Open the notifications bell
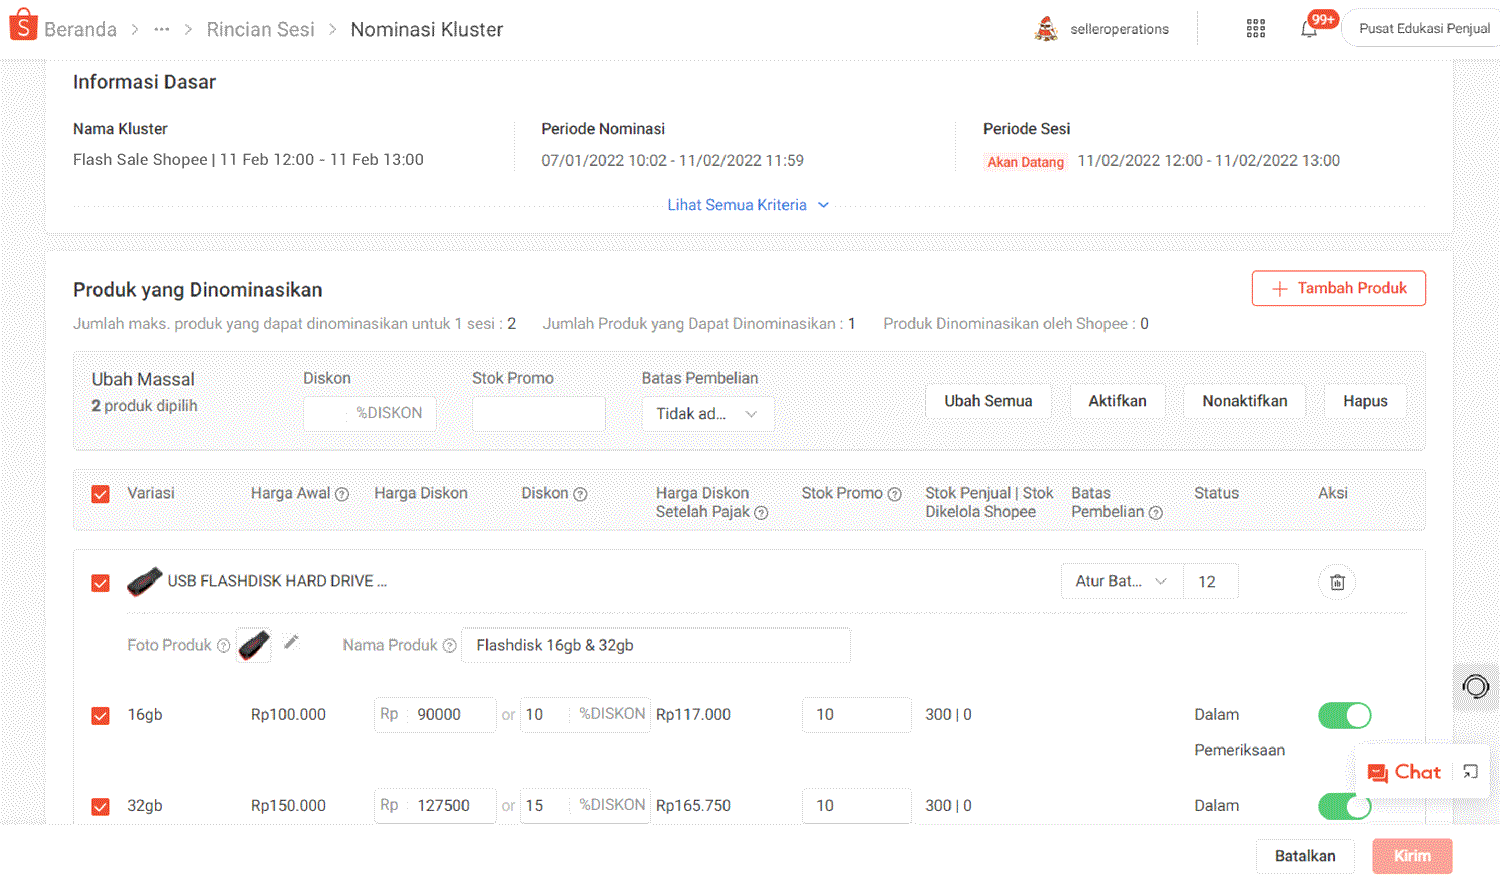Screen dimensions: 1500x881 click(x=1309, y=29)
